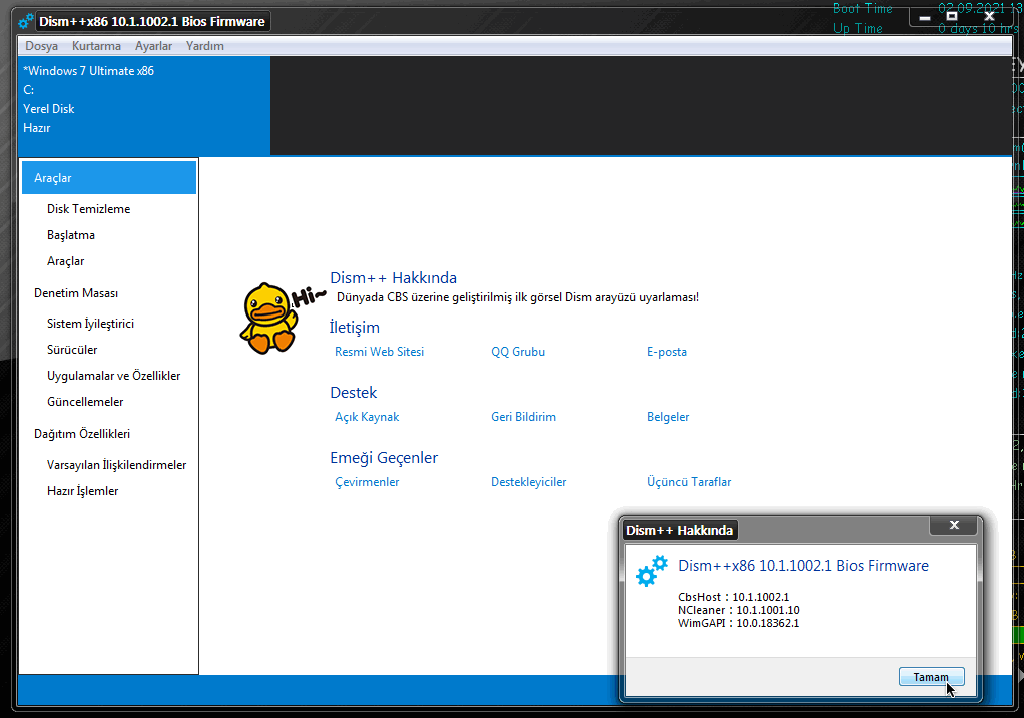The height and width of the screenshot is (718, 1024).
Task: Open Disk Temizleme in the sidebar
Action: tap(89, 209)
